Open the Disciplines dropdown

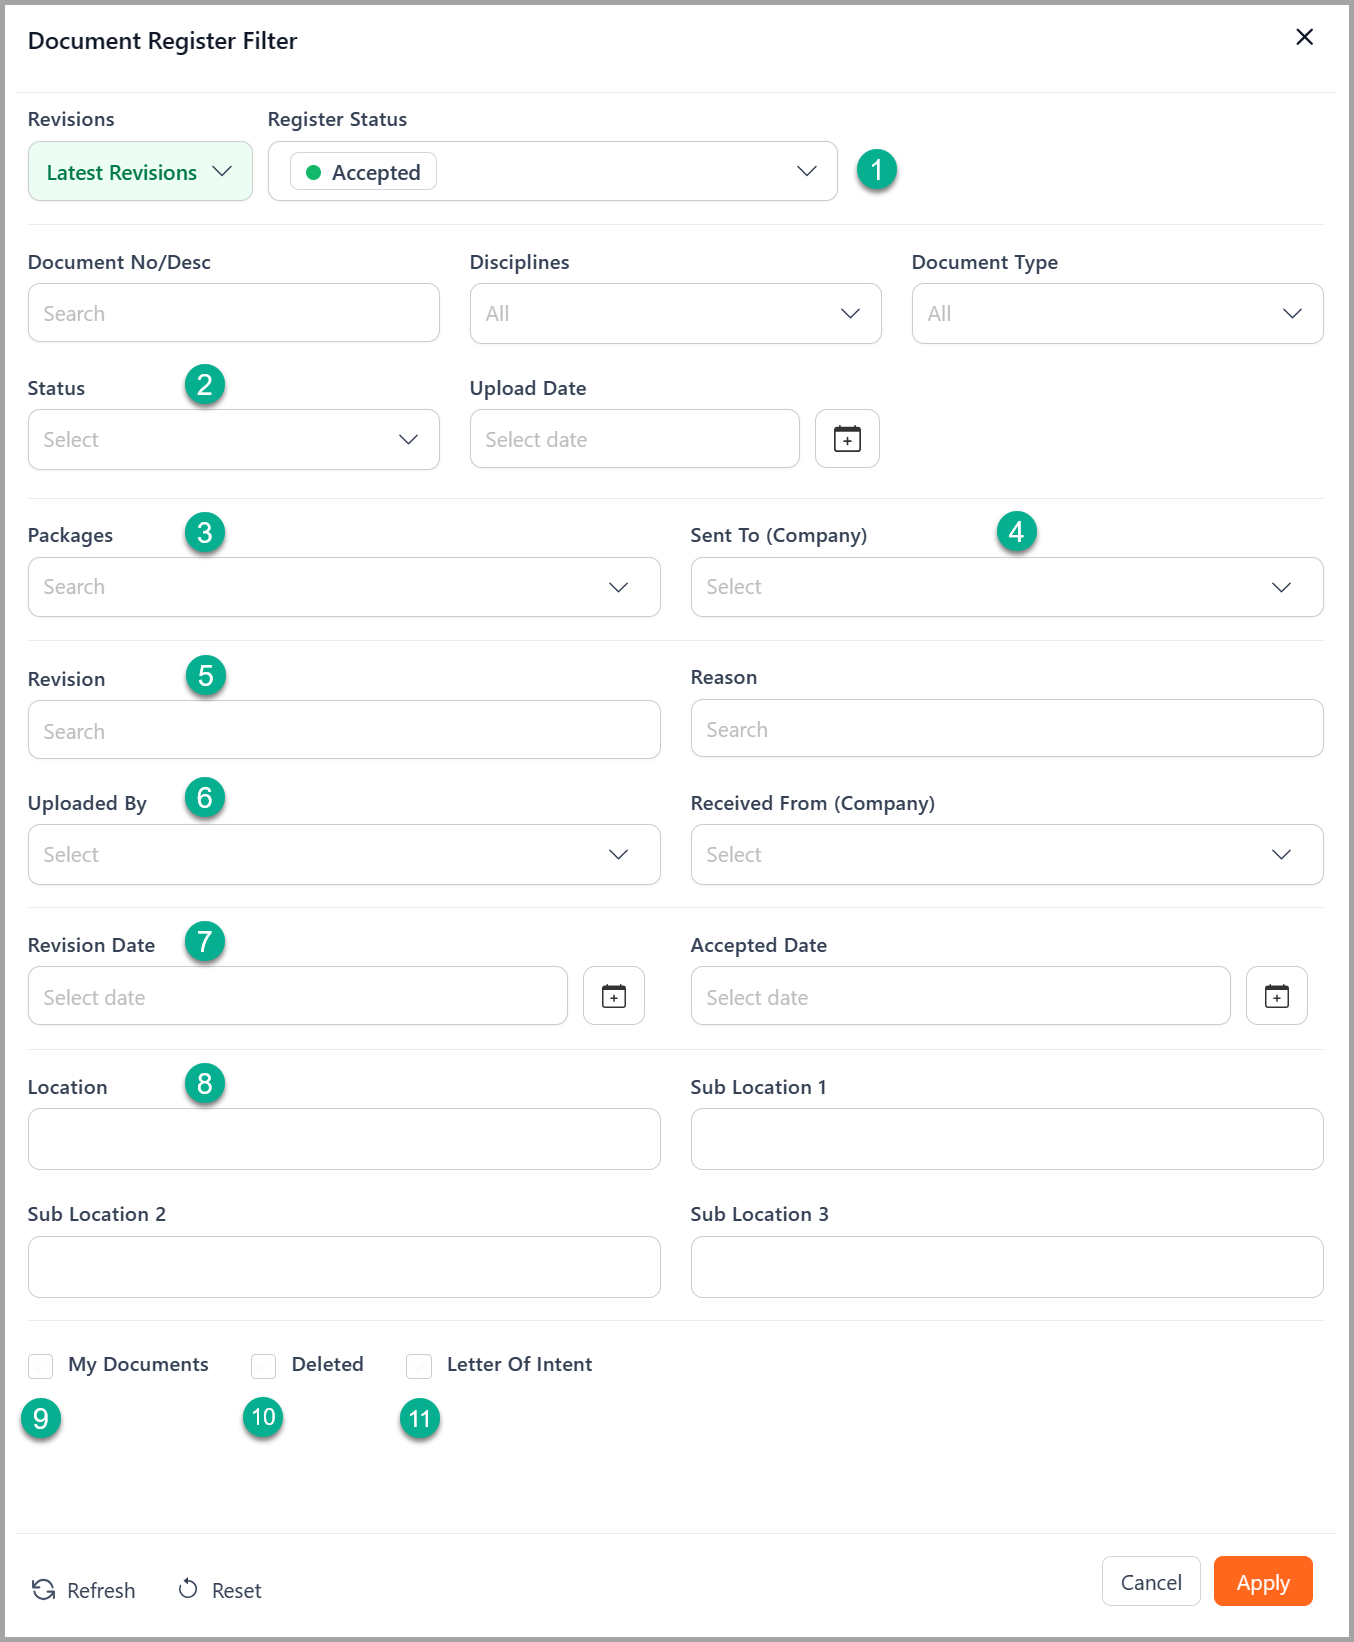click(675, 313)
